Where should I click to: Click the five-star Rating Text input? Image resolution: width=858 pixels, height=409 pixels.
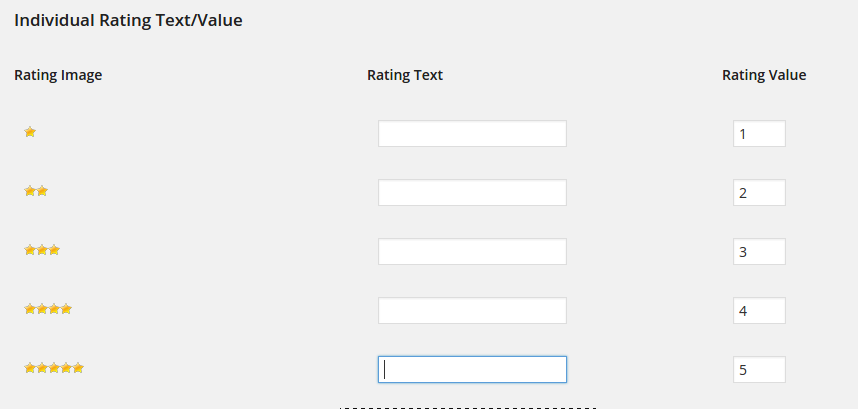click(x=472, y=370)
